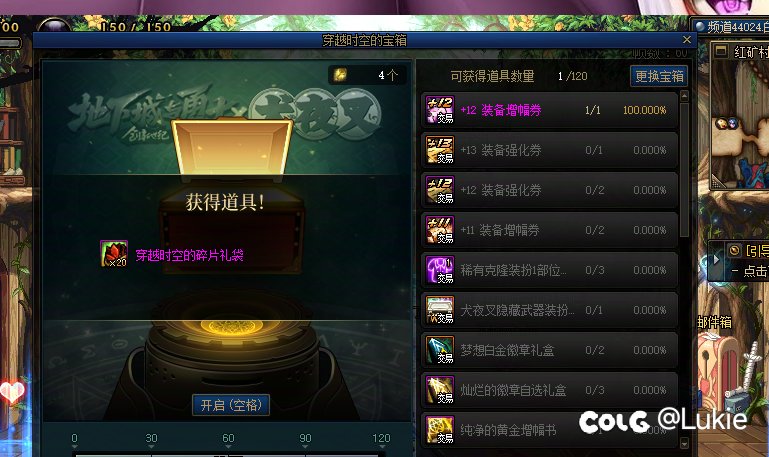Click the +11 装备增幅券 item icon
This screenshot has height=457, width=769.
click(x=439, y=230)
